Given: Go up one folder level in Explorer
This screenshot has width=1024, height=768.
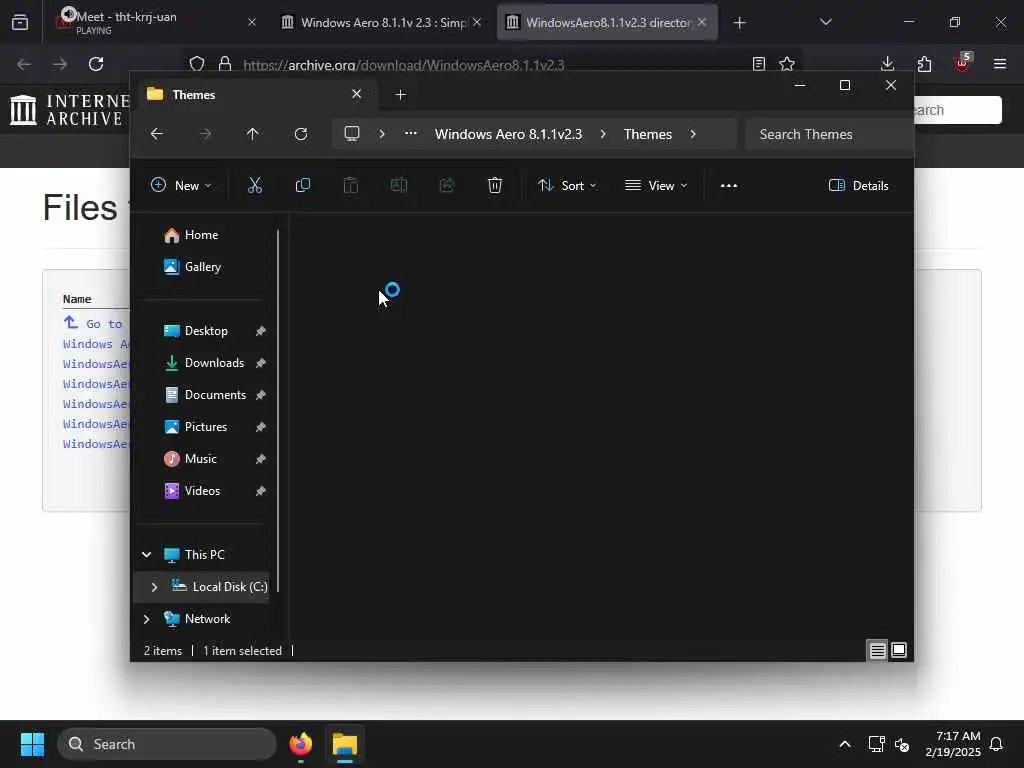Looking at the screenshot, I should coord(253,134).
